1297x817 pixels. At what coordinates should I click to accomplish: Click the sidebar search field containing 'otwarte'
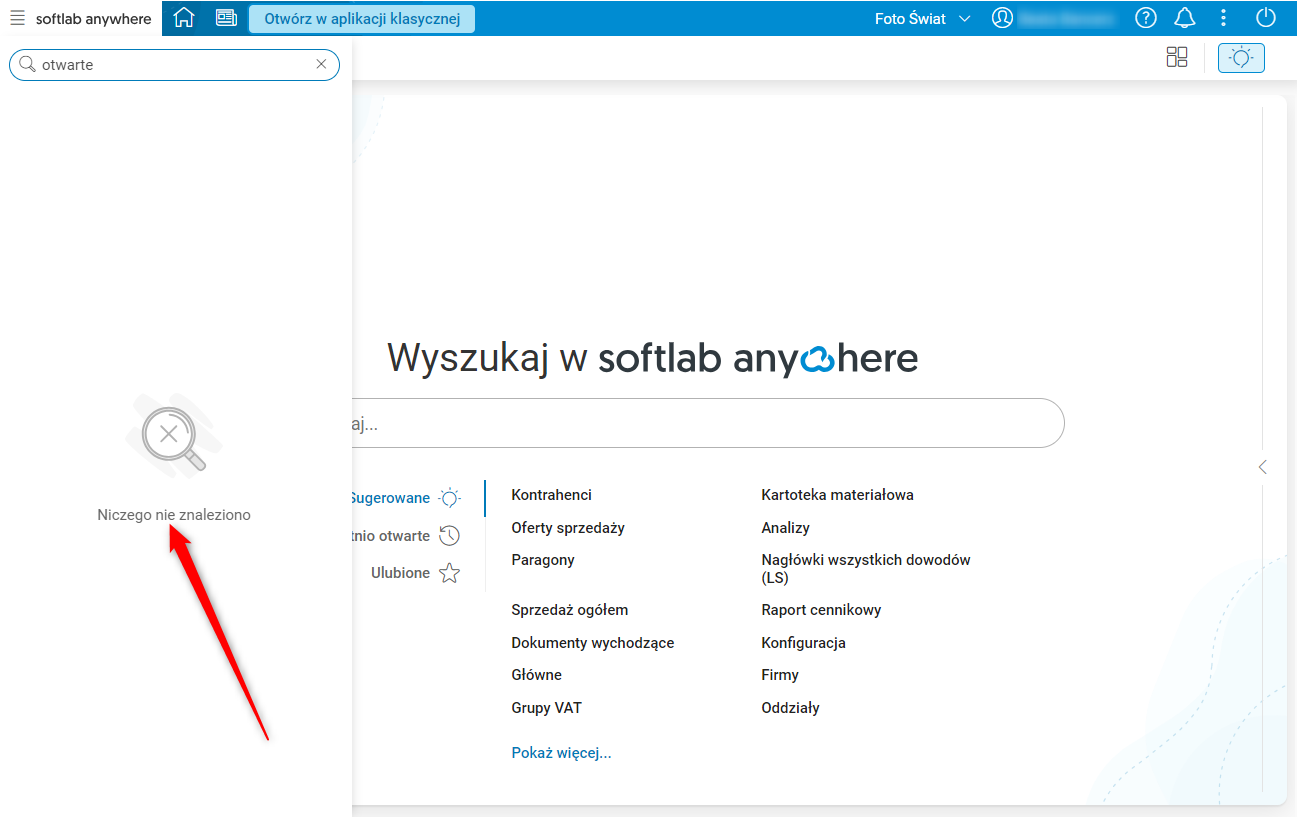pos(174,65)
